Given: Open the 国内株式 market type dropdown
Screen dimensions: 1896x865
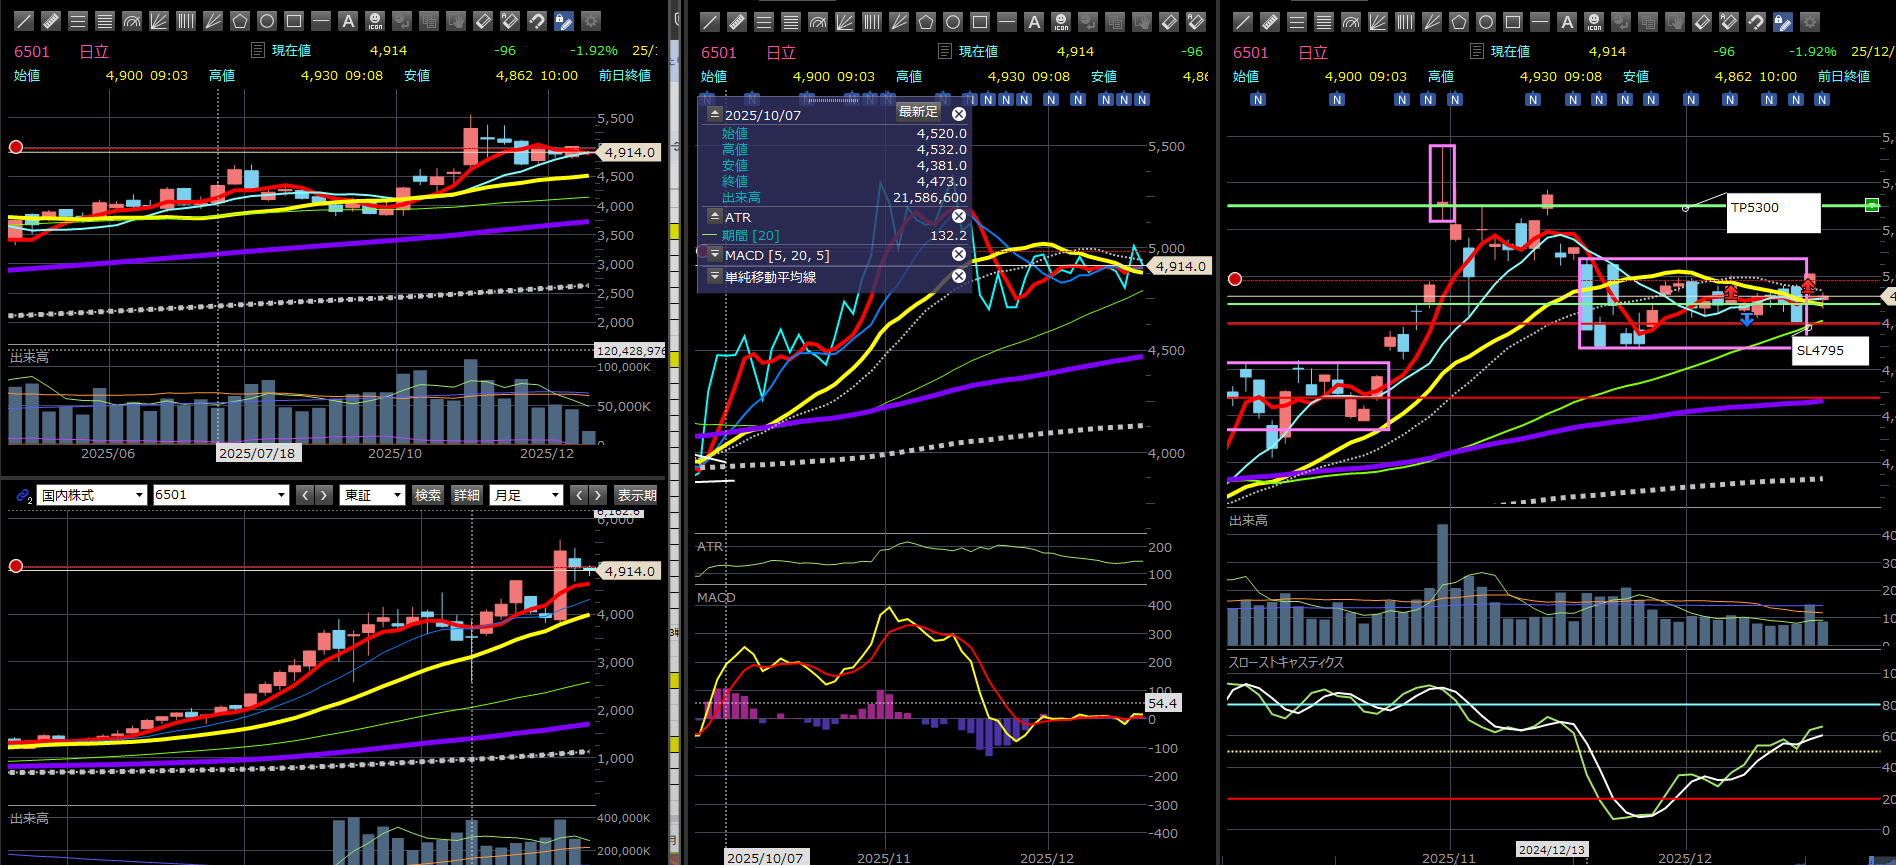Looking at the screenshot, I should pos(92,495).
